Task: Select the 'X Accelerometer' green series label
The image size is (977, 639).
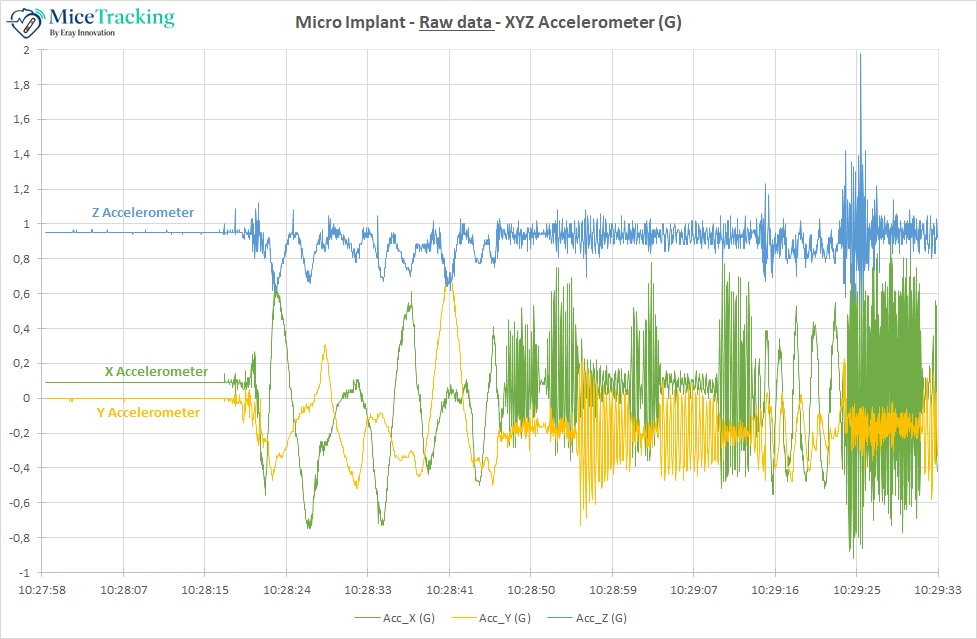Action: click(156, 371)
